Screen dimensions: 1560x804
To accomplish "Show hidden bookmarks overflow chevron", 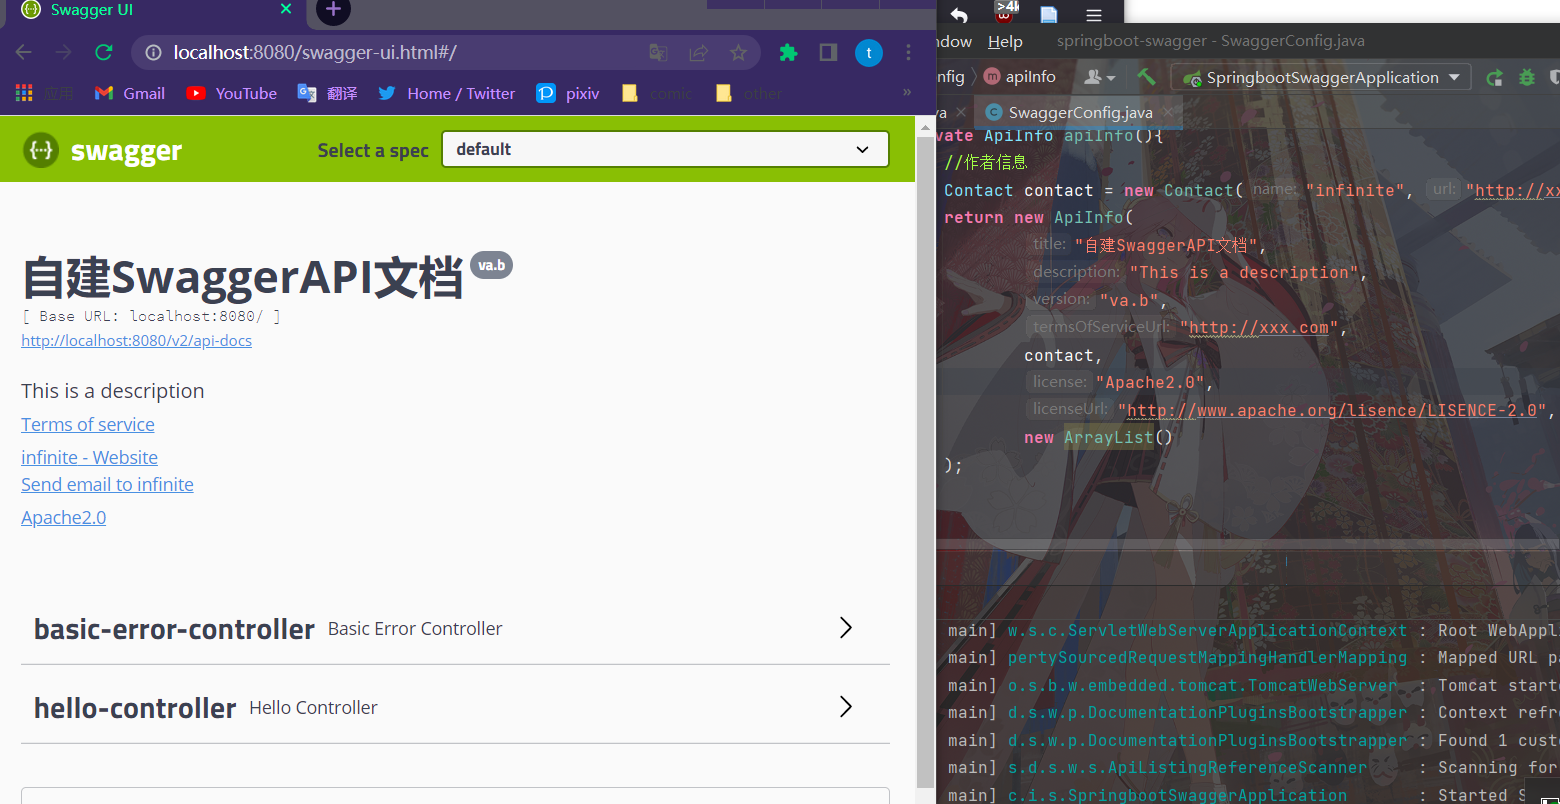I will point(907,92).
